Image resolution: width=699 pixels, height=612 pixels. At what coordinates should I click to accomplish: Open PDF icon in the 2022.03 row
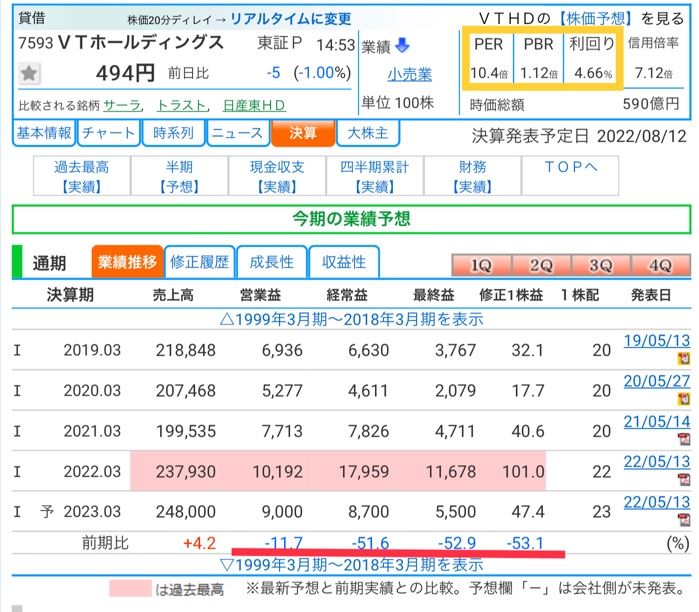[683, 480]
